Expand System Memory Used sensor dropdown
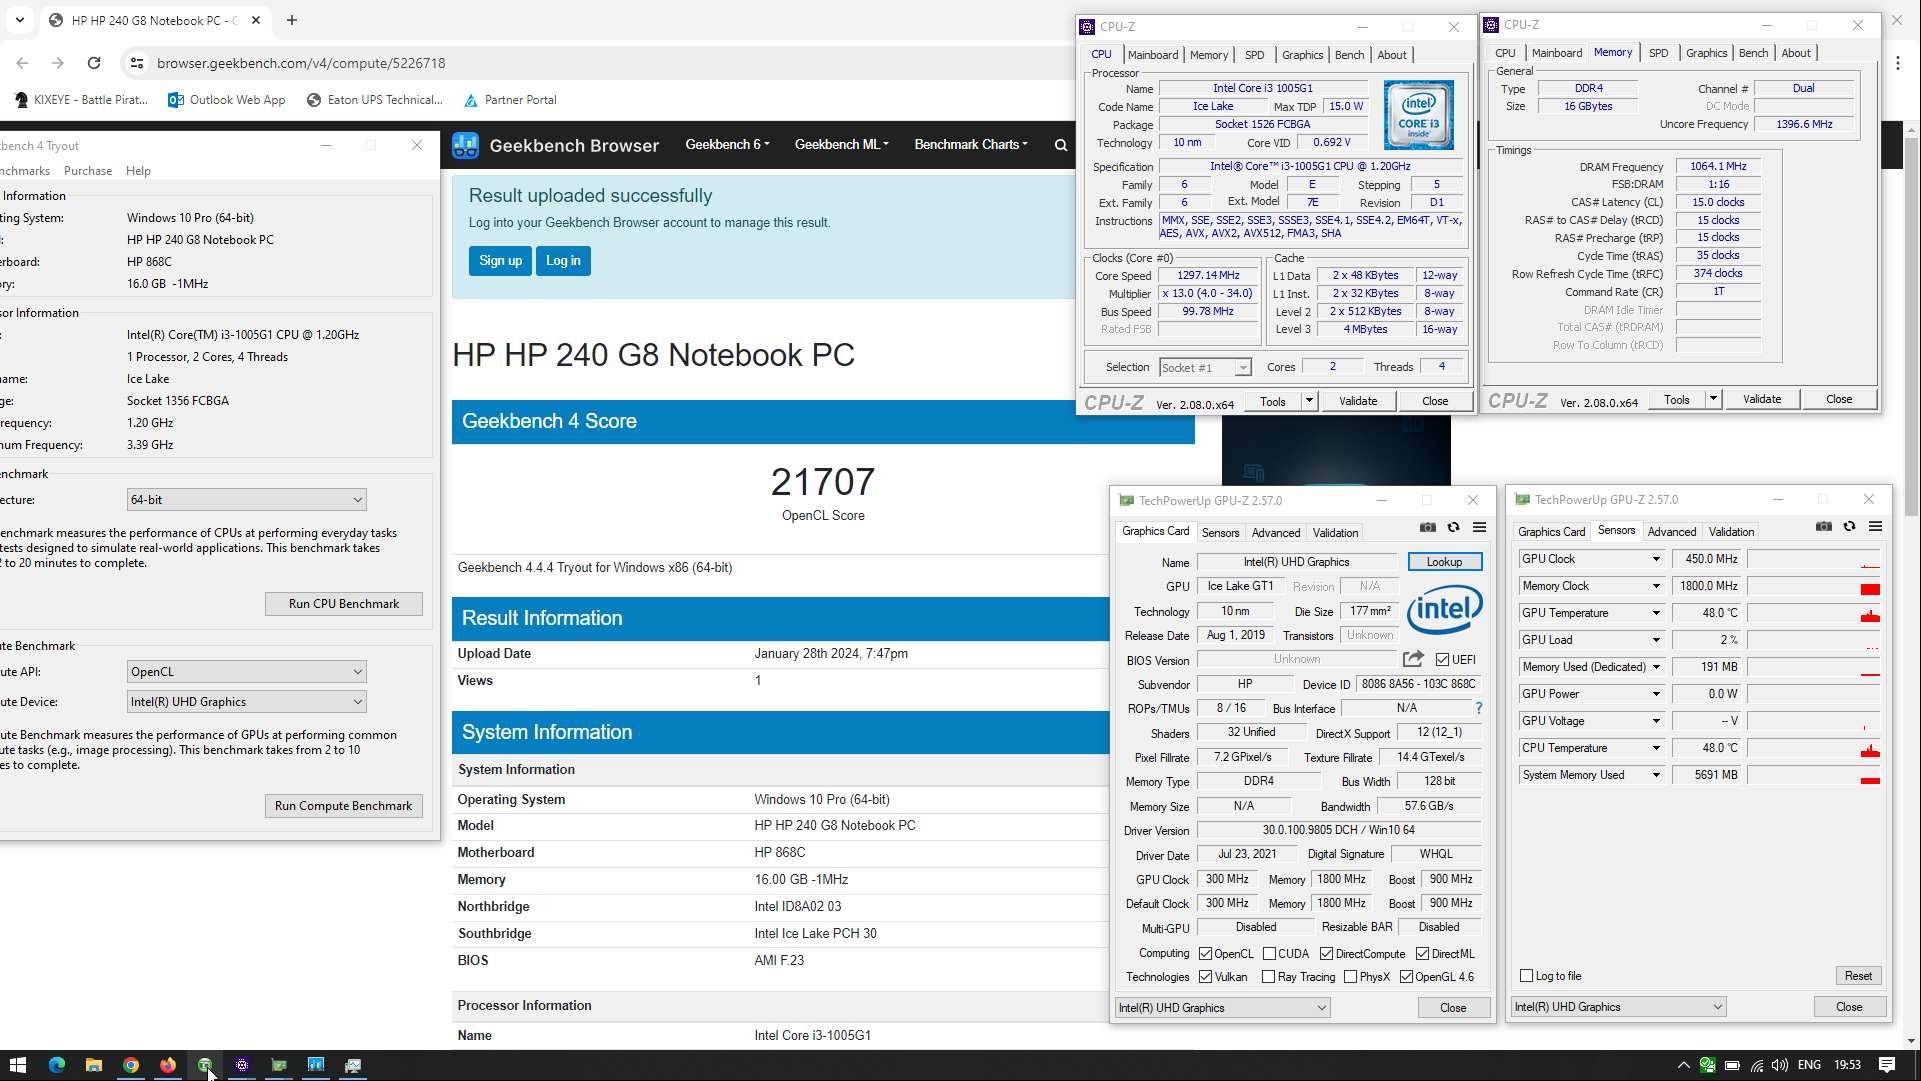The height and width of the screenshot is (1081, 1921). (1656, 775)
